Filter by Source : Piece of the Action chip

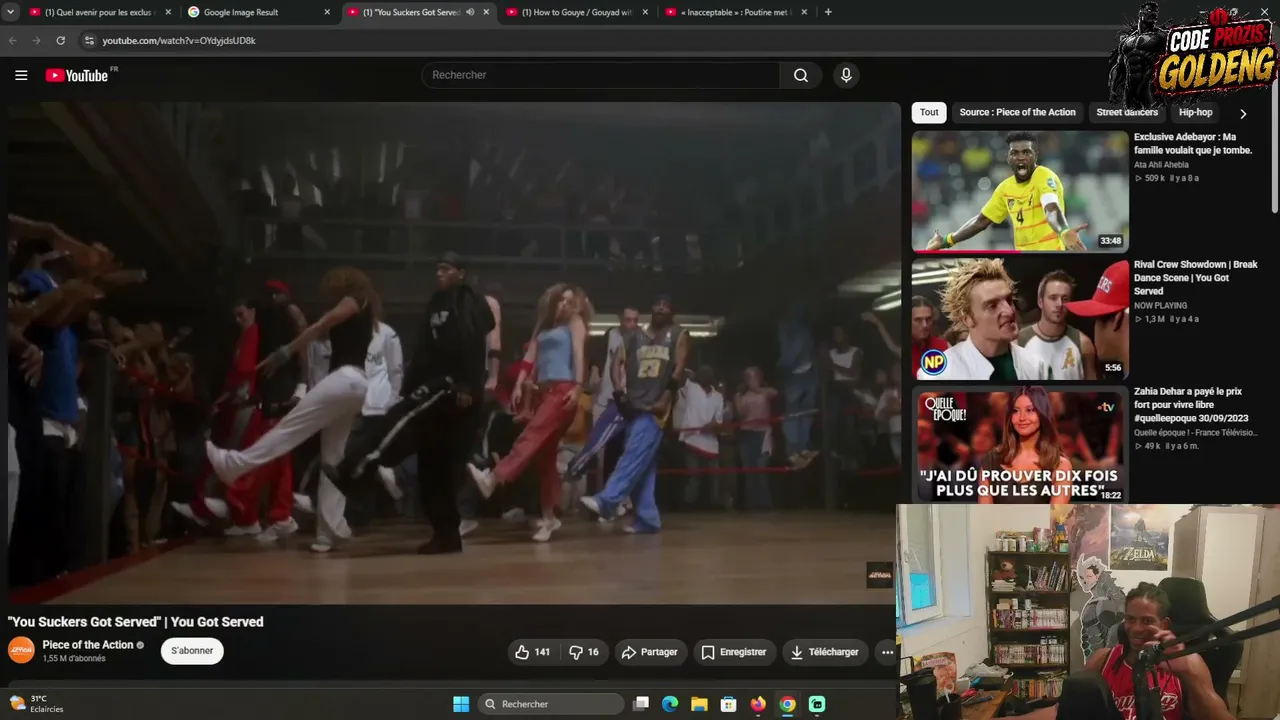1017,113
